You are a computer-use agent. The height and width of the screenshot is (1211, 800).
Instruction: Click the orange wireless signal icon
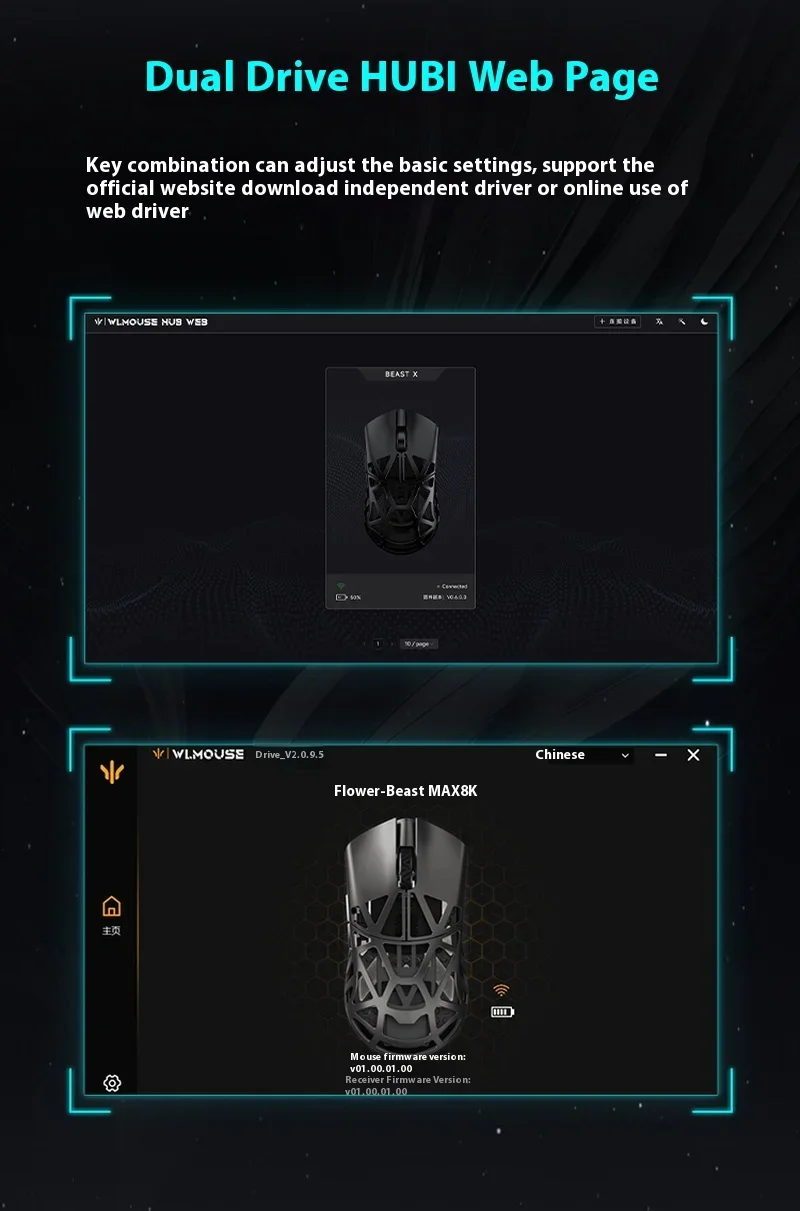coord(501,990)
